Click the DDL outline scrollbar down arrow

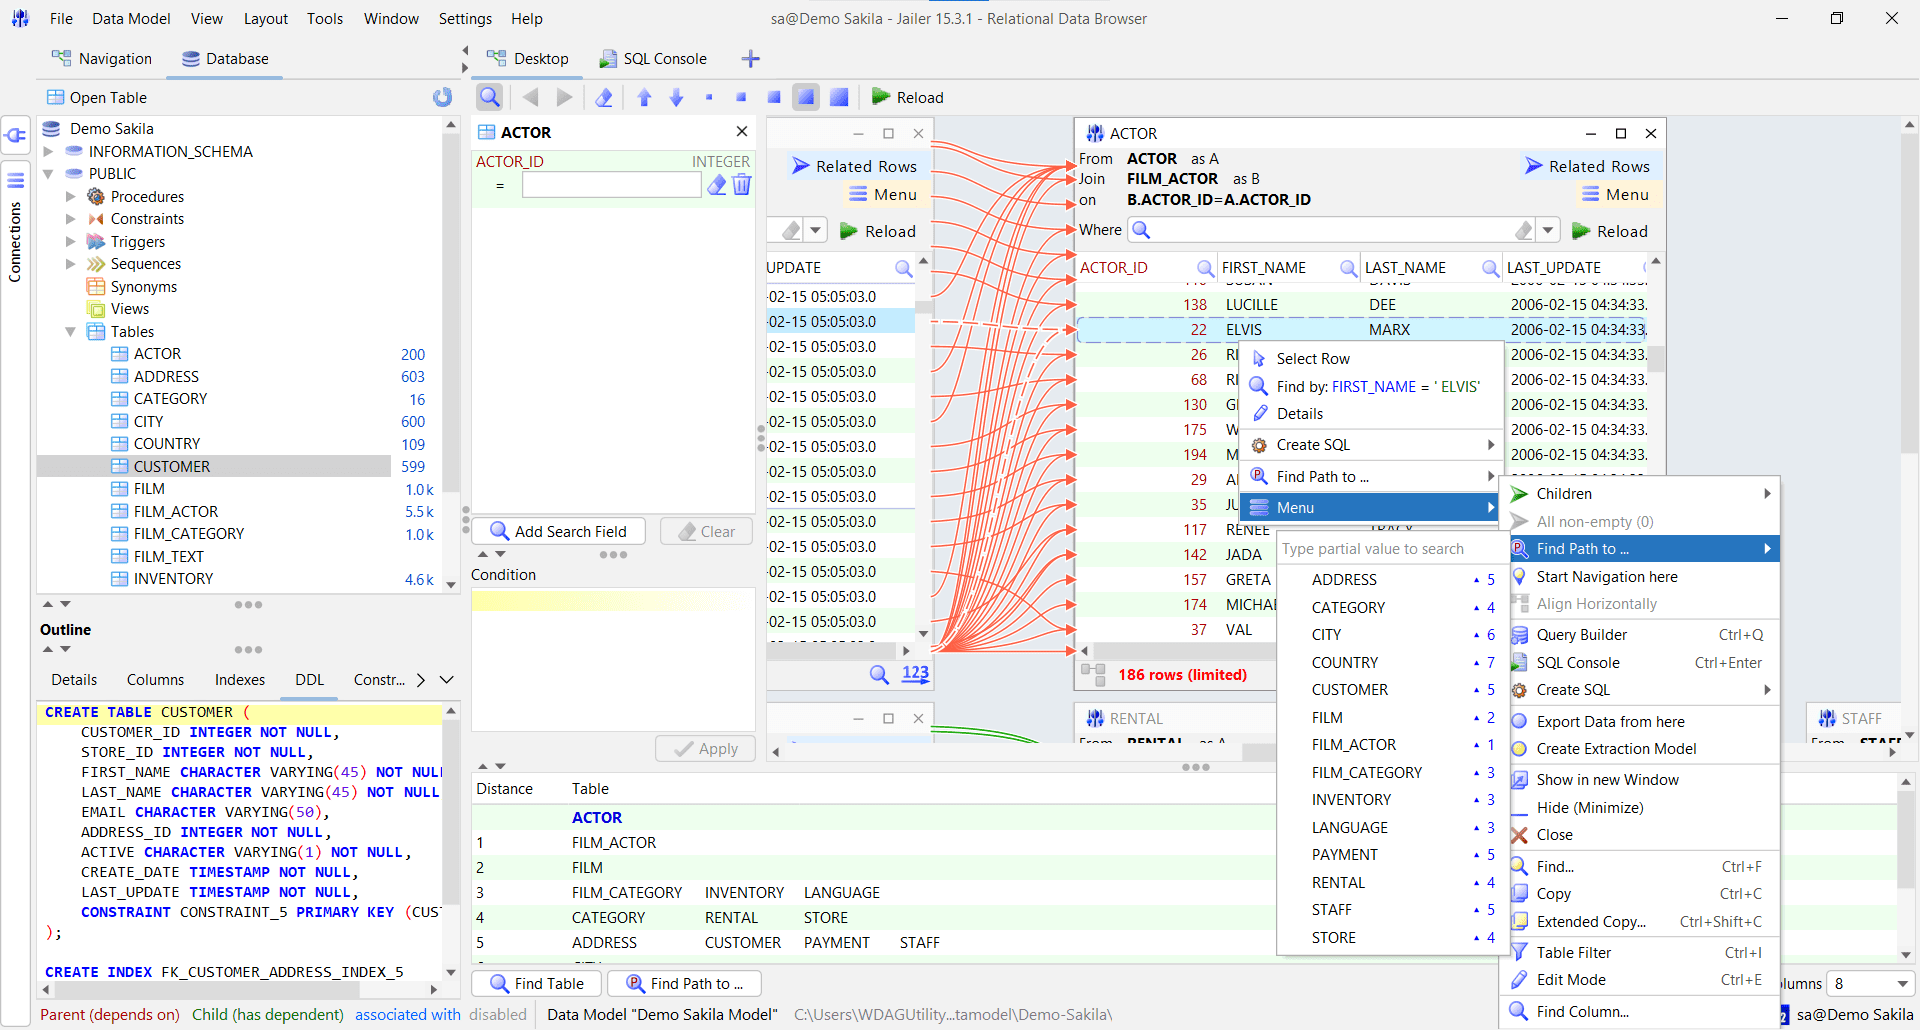point(451,972)
